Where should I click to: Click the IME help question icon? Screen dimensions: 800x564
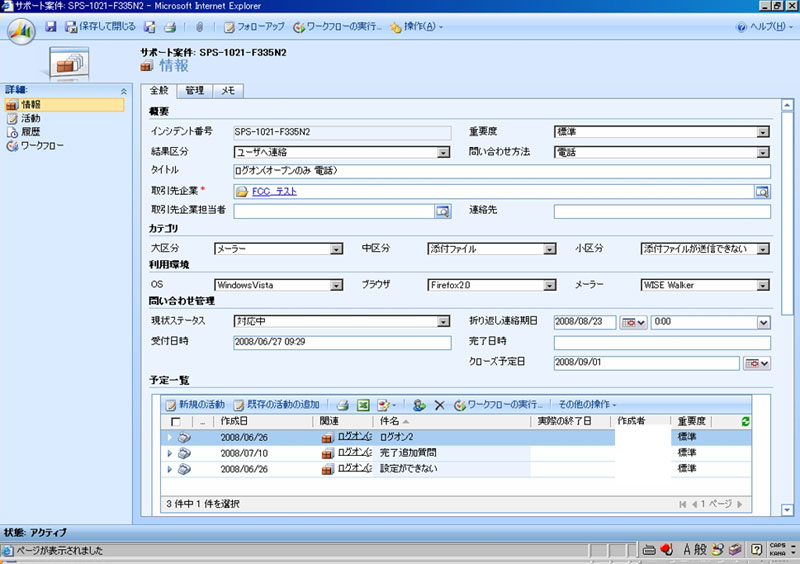(756, 550)
